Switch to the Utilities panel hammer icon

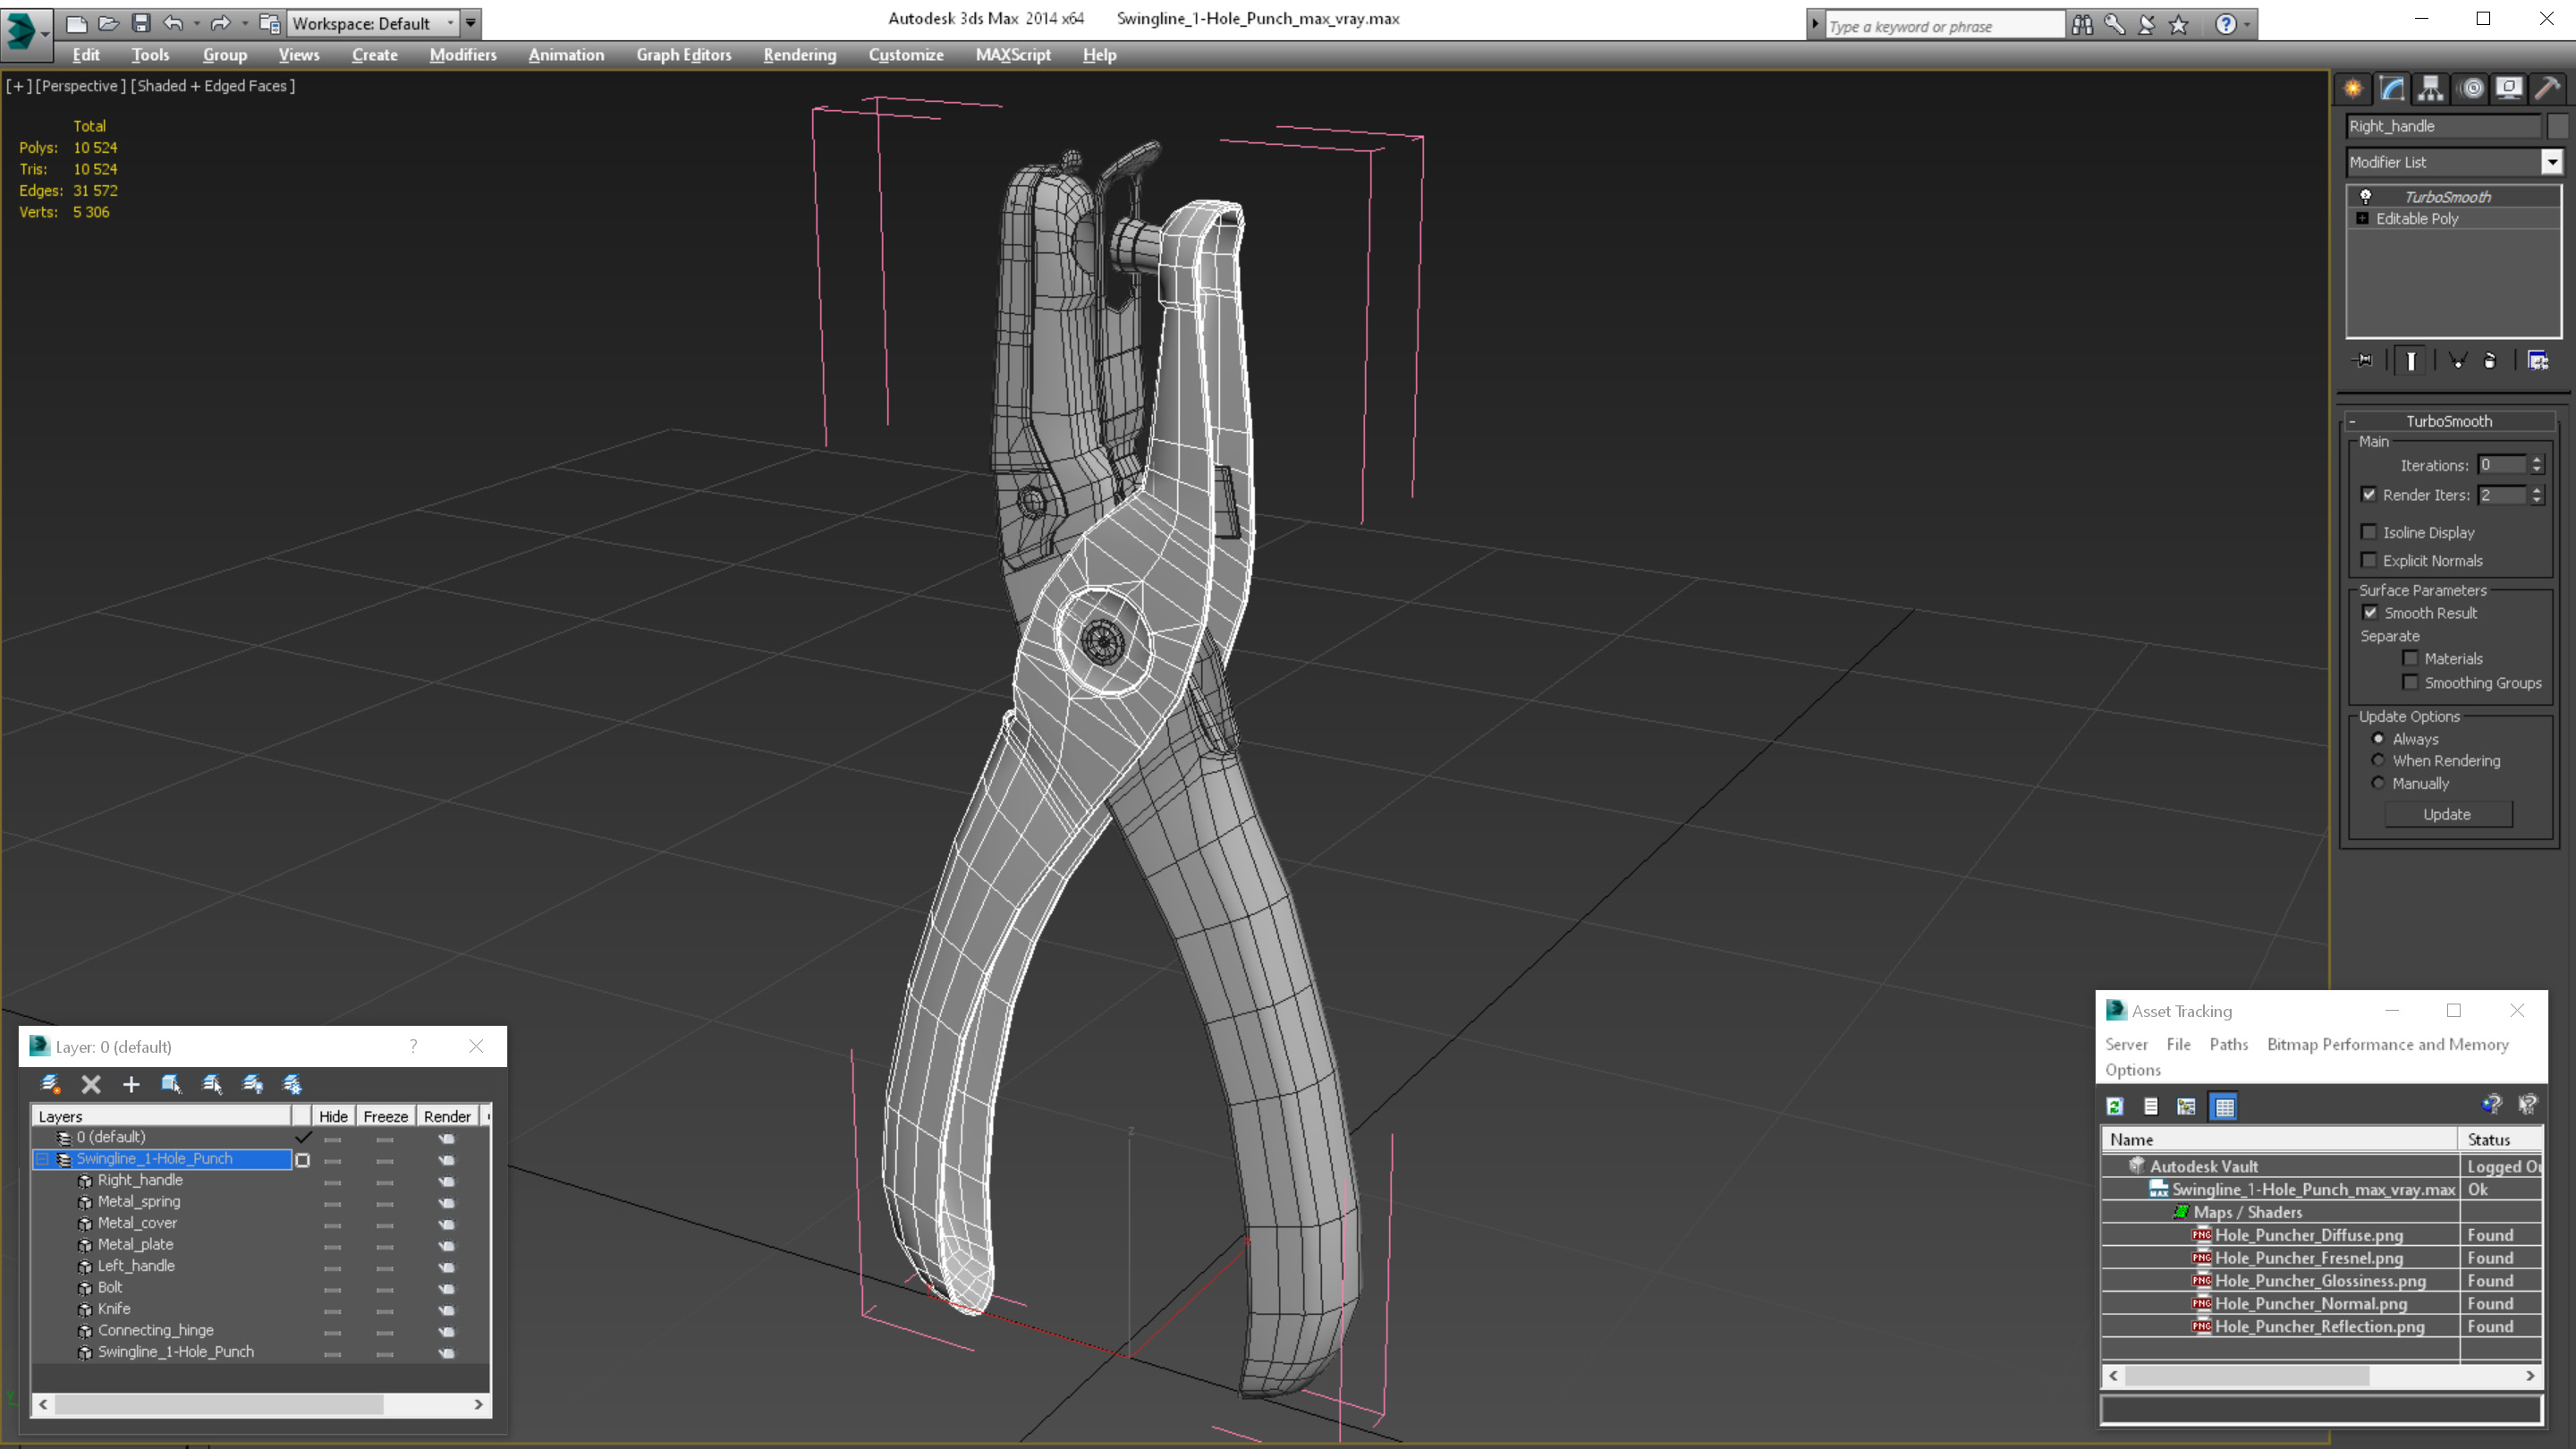tap(2547, 89)
